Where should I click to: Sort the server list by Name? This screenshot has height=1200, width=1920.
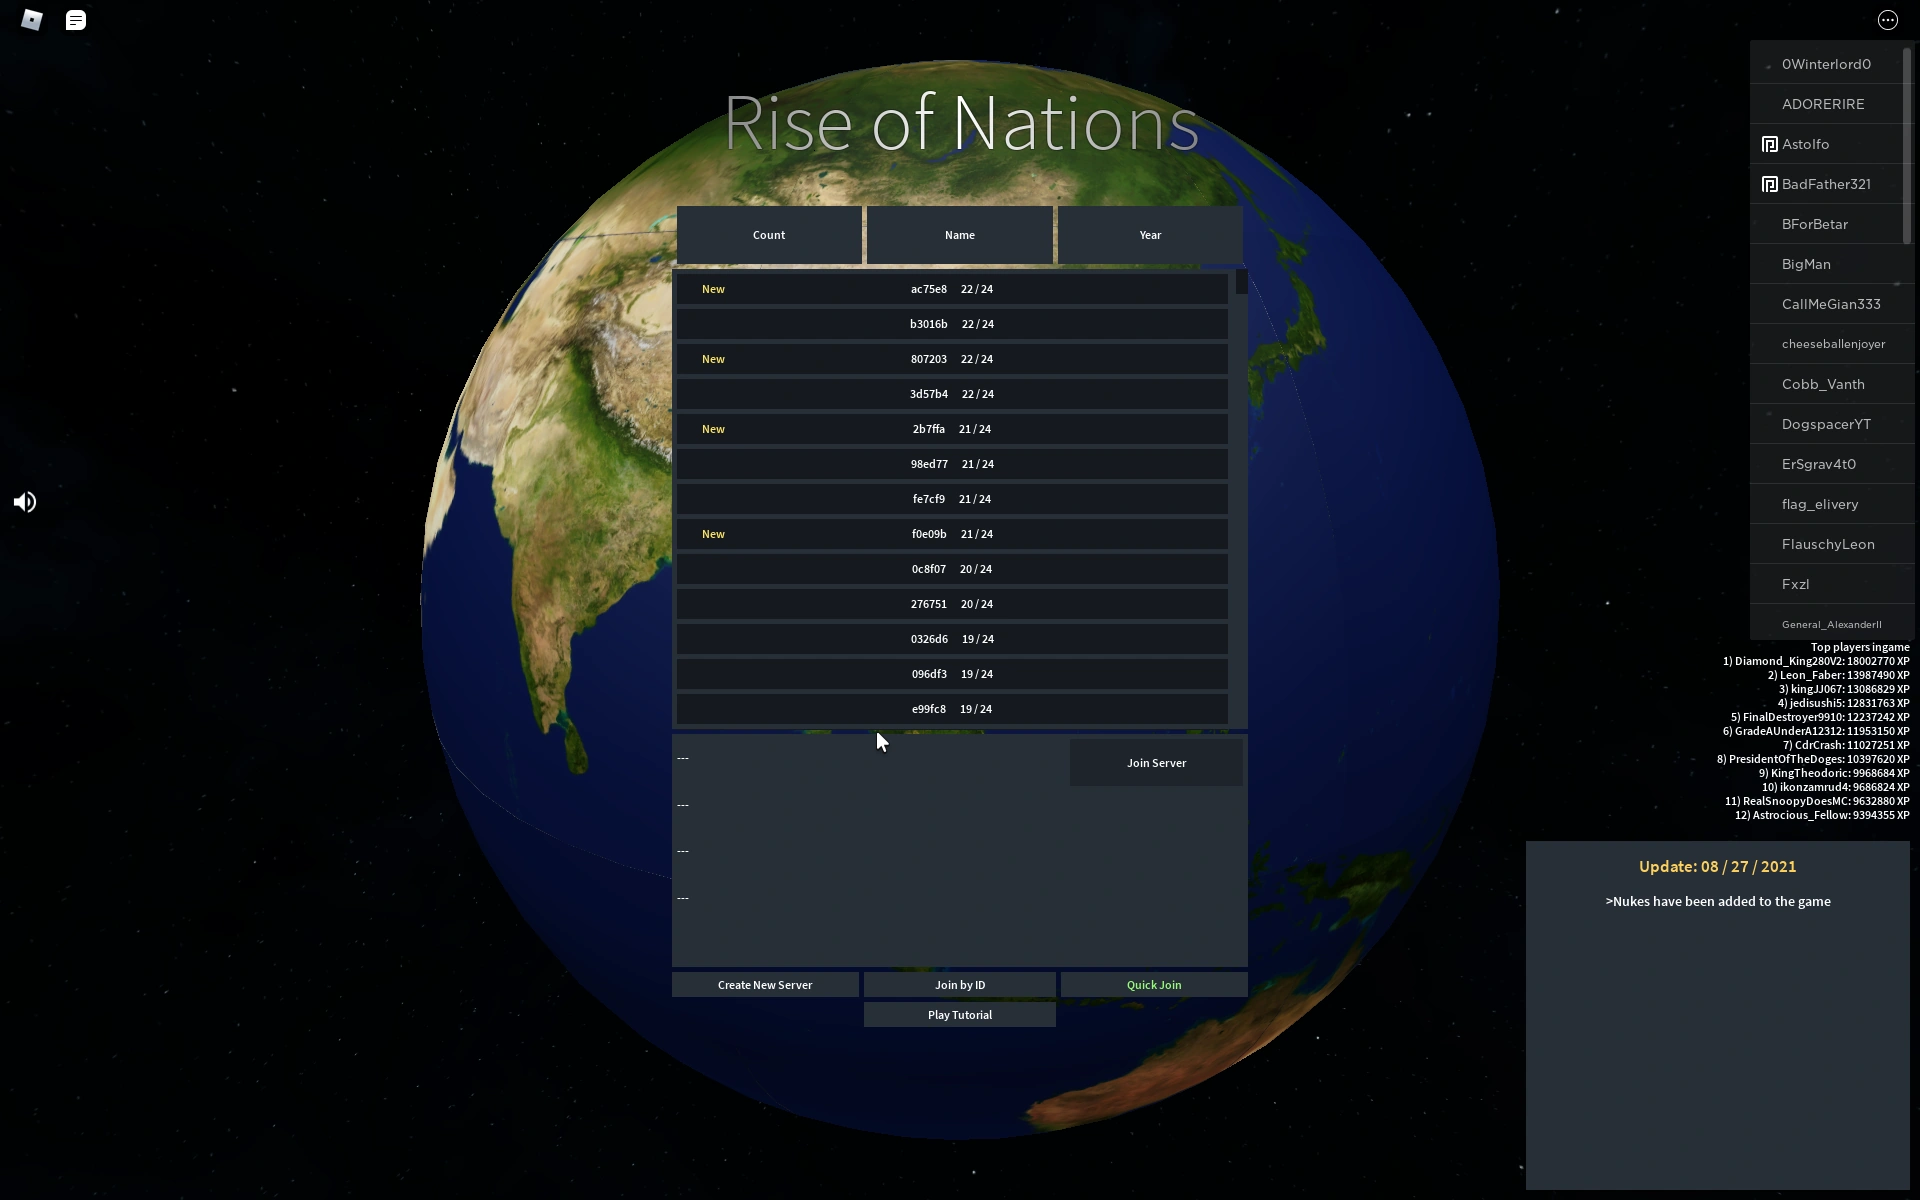point(959,235)
